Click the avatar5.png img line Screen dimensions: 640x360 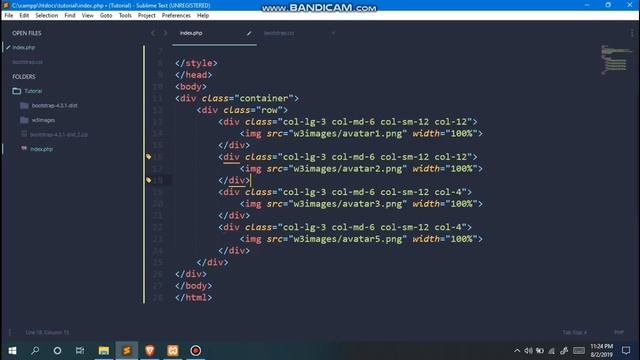coord(362,239)
